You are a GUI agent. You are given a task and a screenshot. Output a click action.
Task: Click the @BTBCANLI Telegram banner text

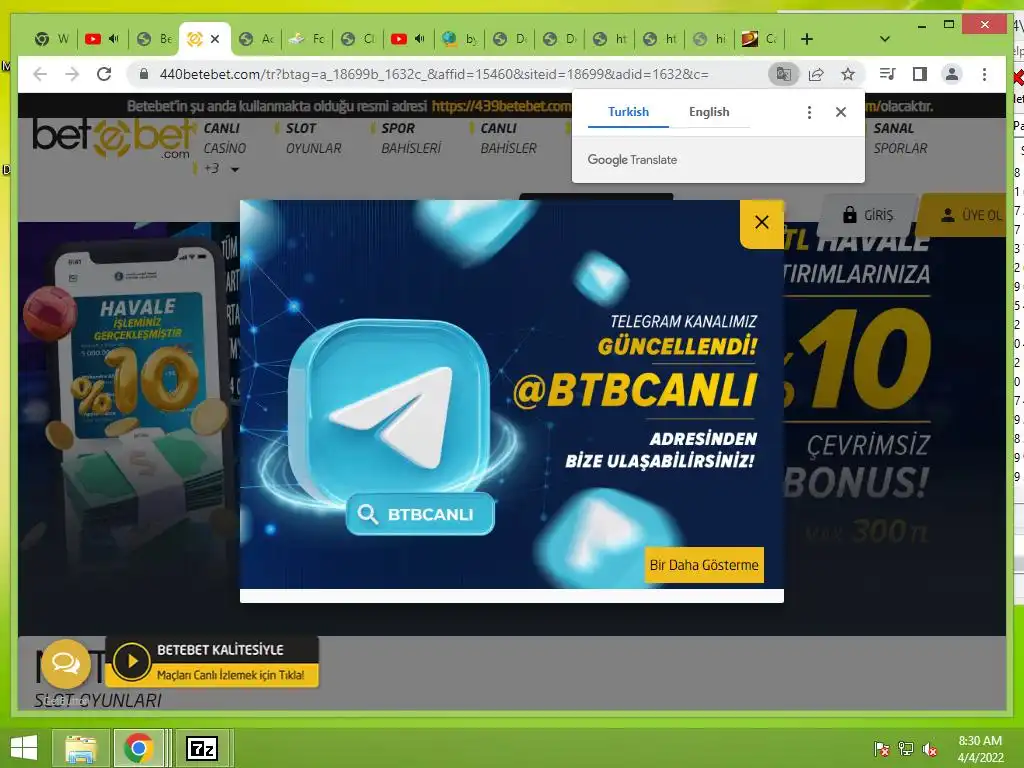click(x=635, y=391)
